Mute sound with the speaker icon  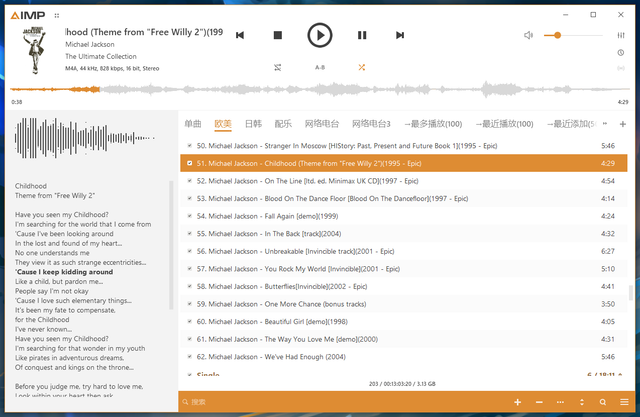(x=528, y=35)
